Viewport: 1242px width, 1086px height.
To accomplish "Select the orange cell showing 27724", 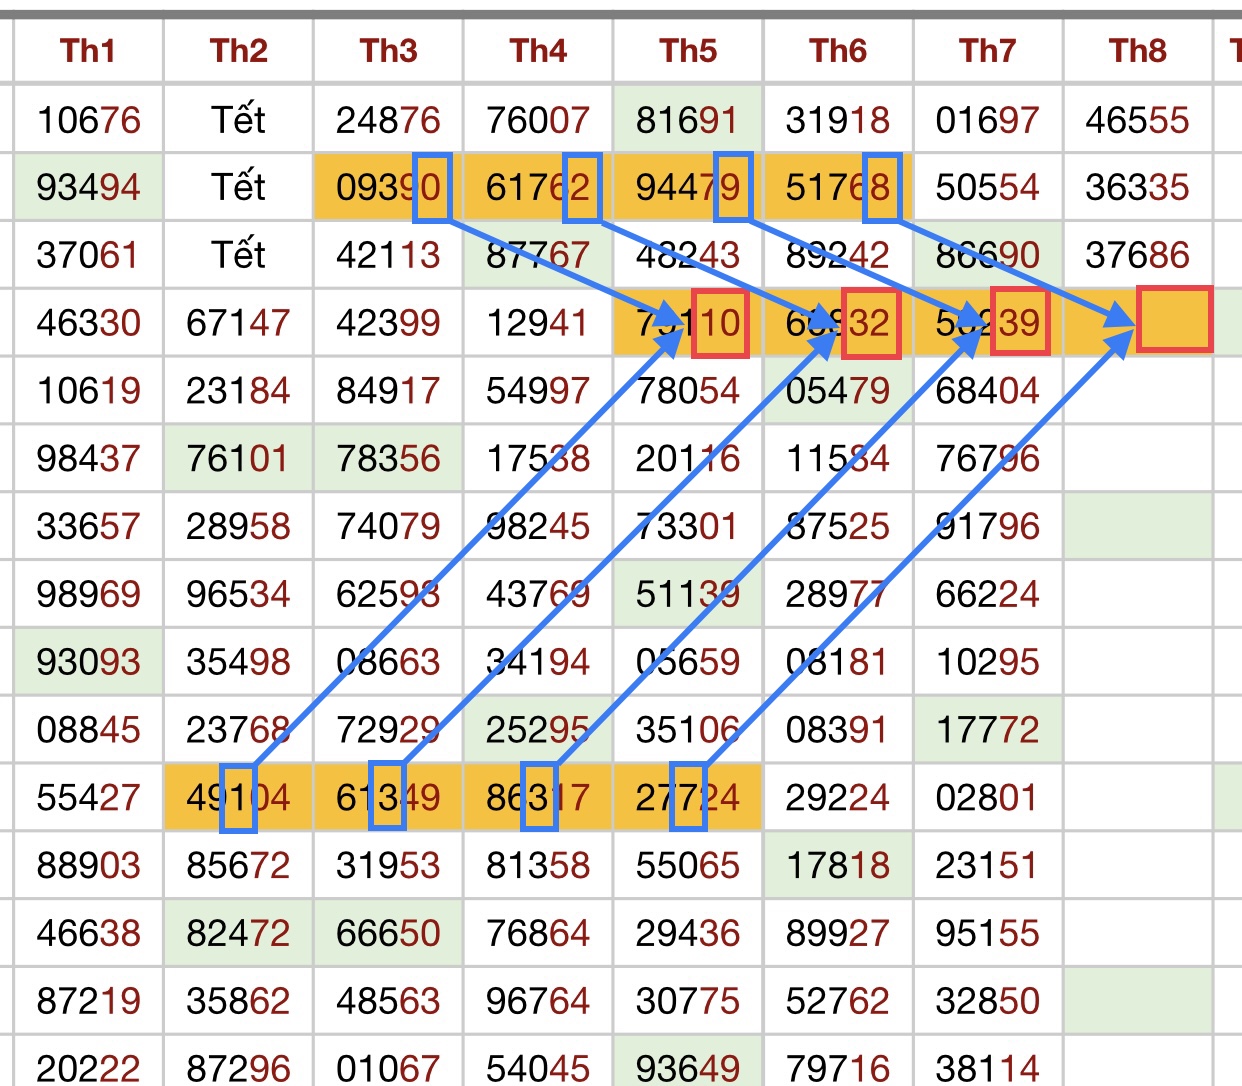I will [x=688, y=798].
